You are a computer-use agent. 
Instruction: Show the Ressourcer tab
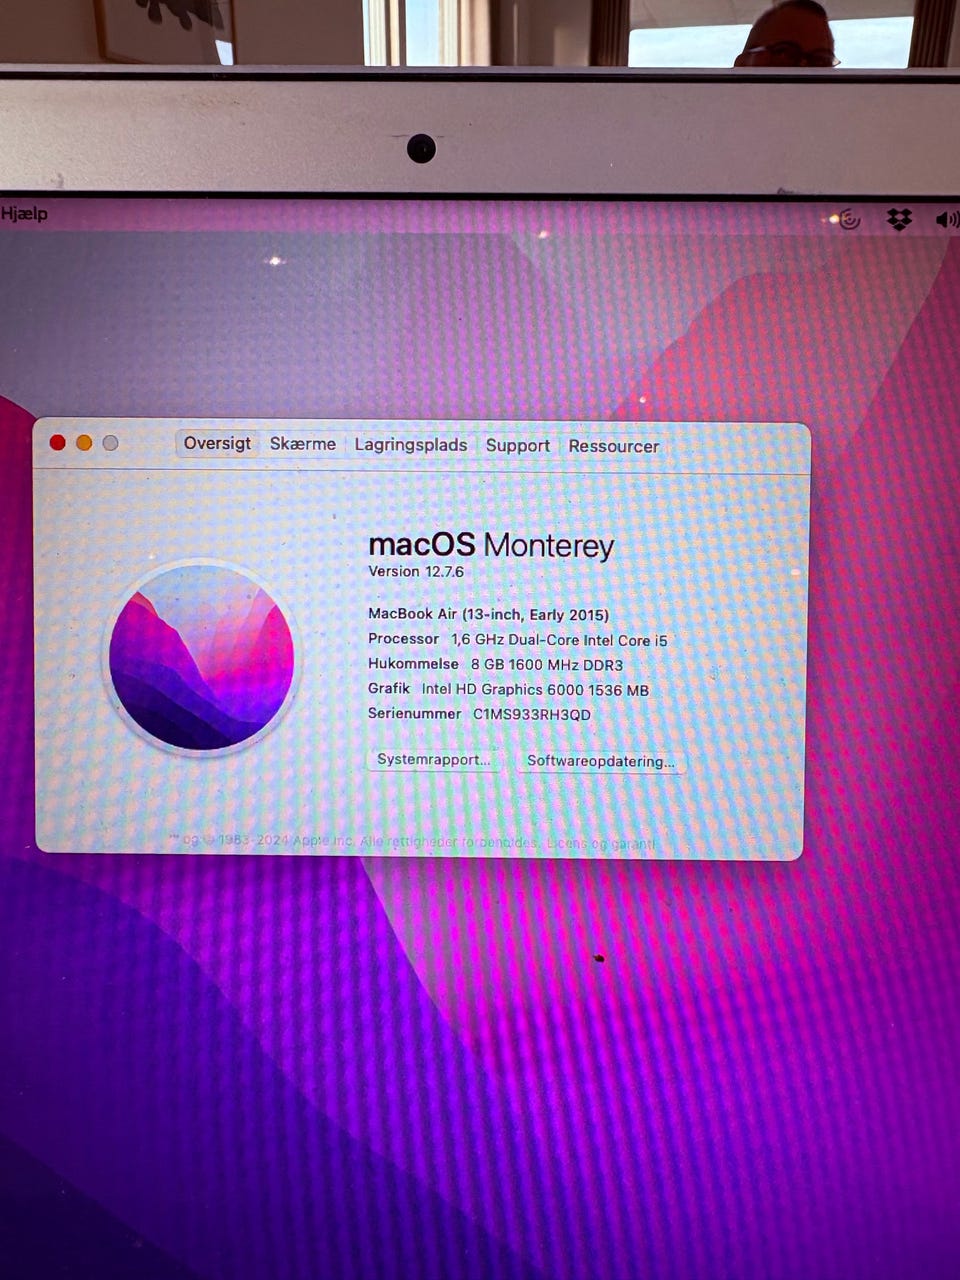coord(614,446)
